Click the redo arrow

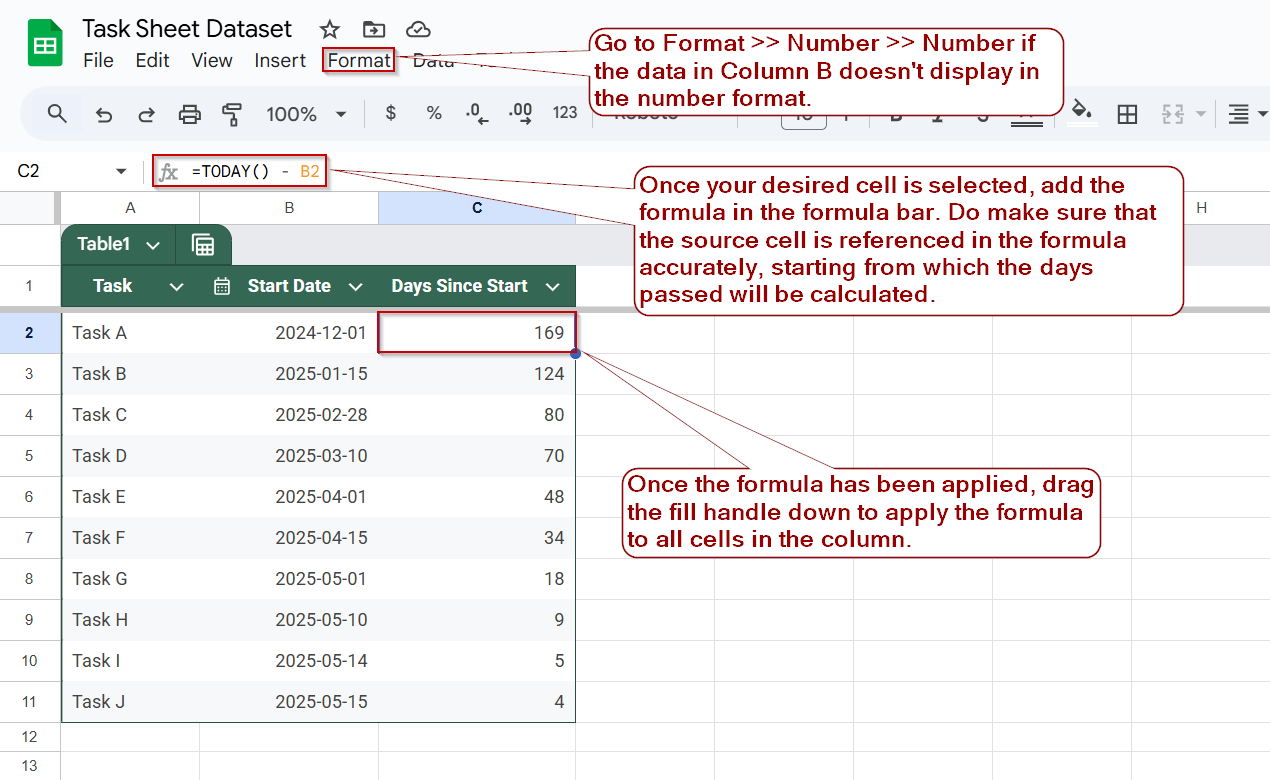[146, 114]
